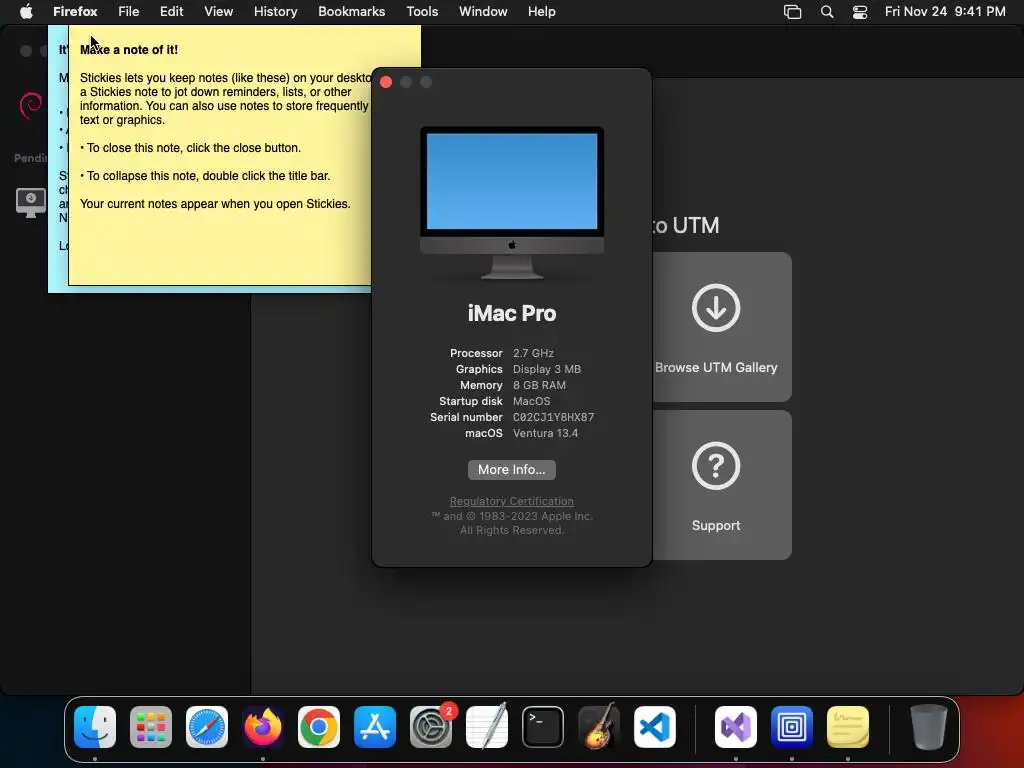Launch Terminal from the Dock

(543, 727)
